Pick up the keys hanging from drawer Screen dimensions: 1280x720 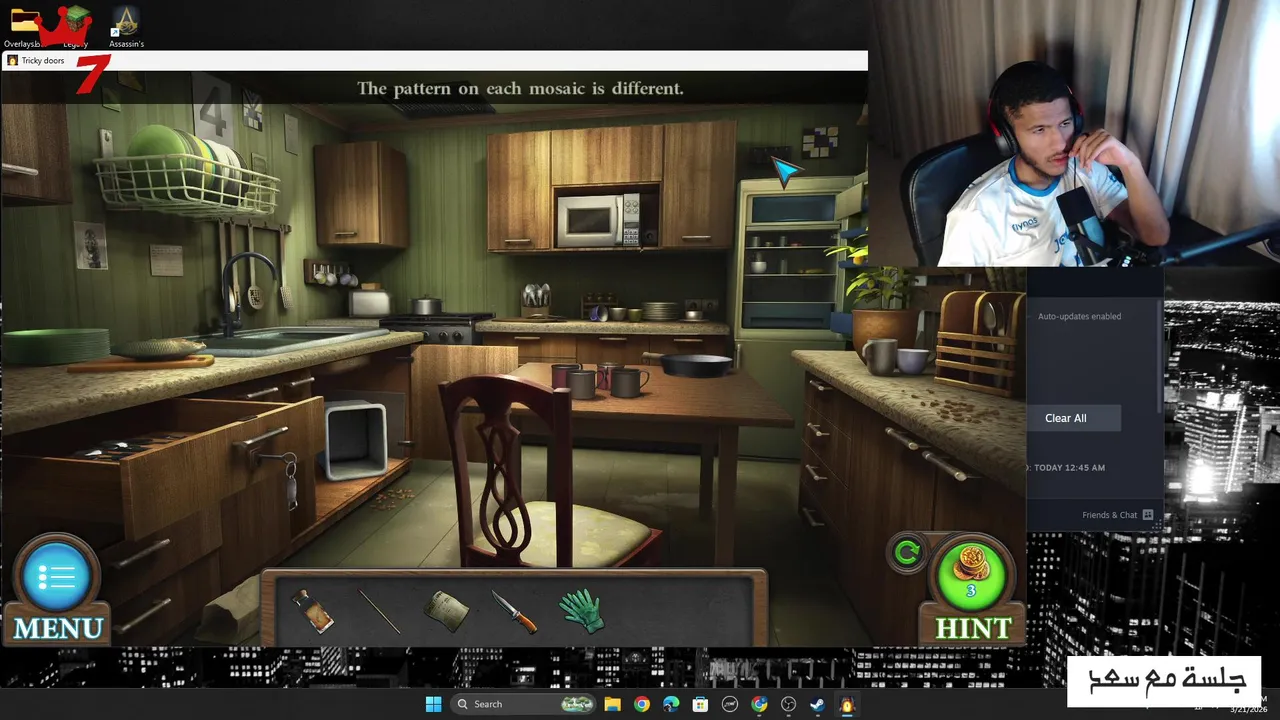[x=290, y=483]
